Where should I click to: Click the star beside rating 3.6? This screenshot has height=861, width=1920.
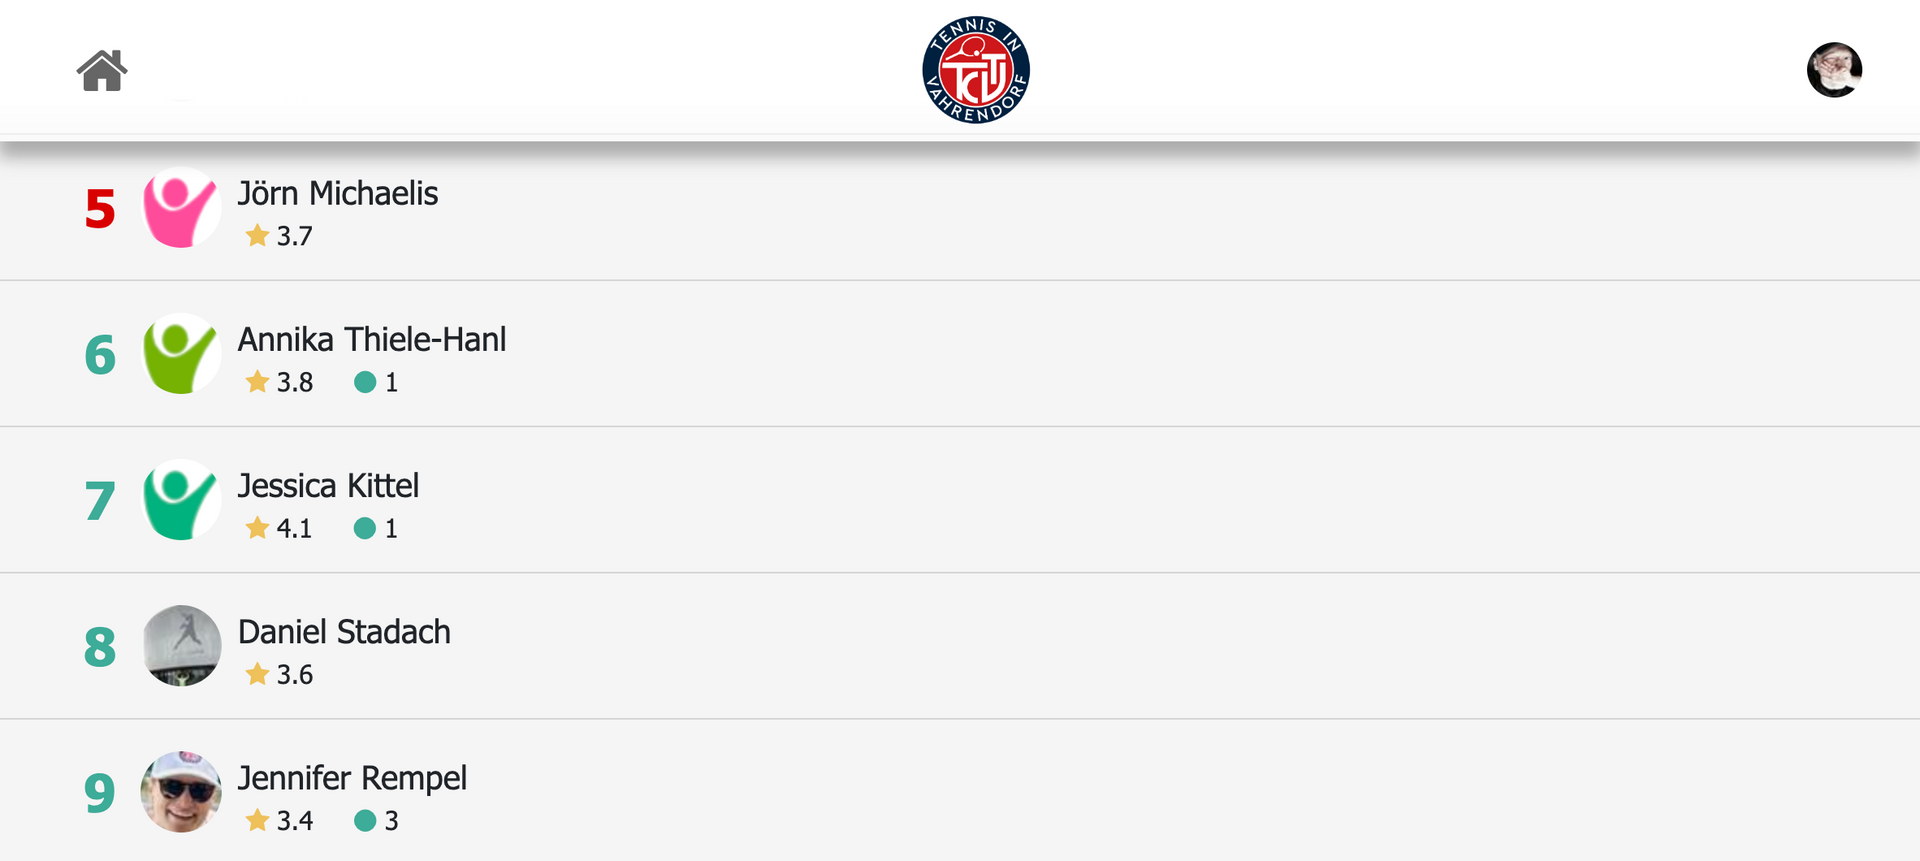pos(257,674)
